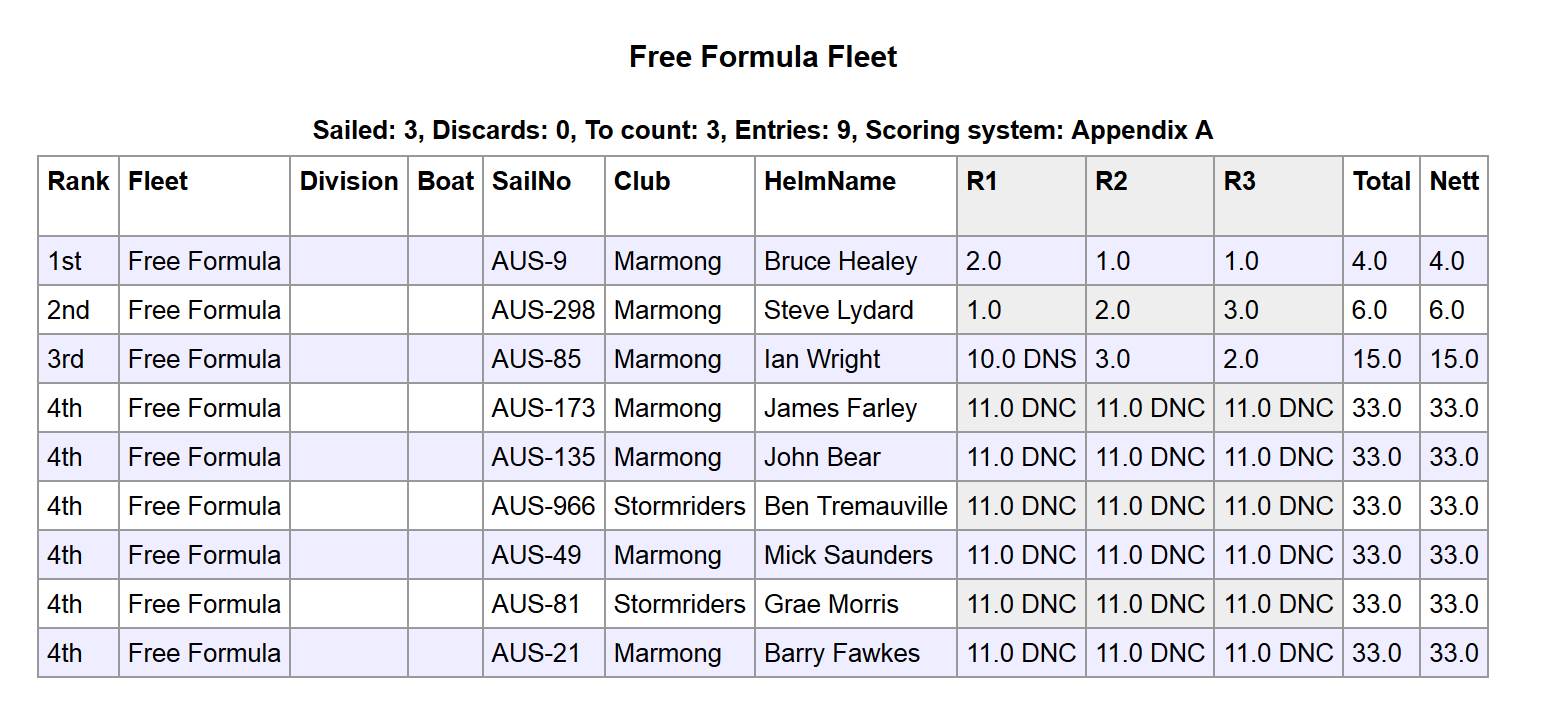Click Grae Morris in the table
Viewport: 1545px width, 726px height.
pos(831,605)
